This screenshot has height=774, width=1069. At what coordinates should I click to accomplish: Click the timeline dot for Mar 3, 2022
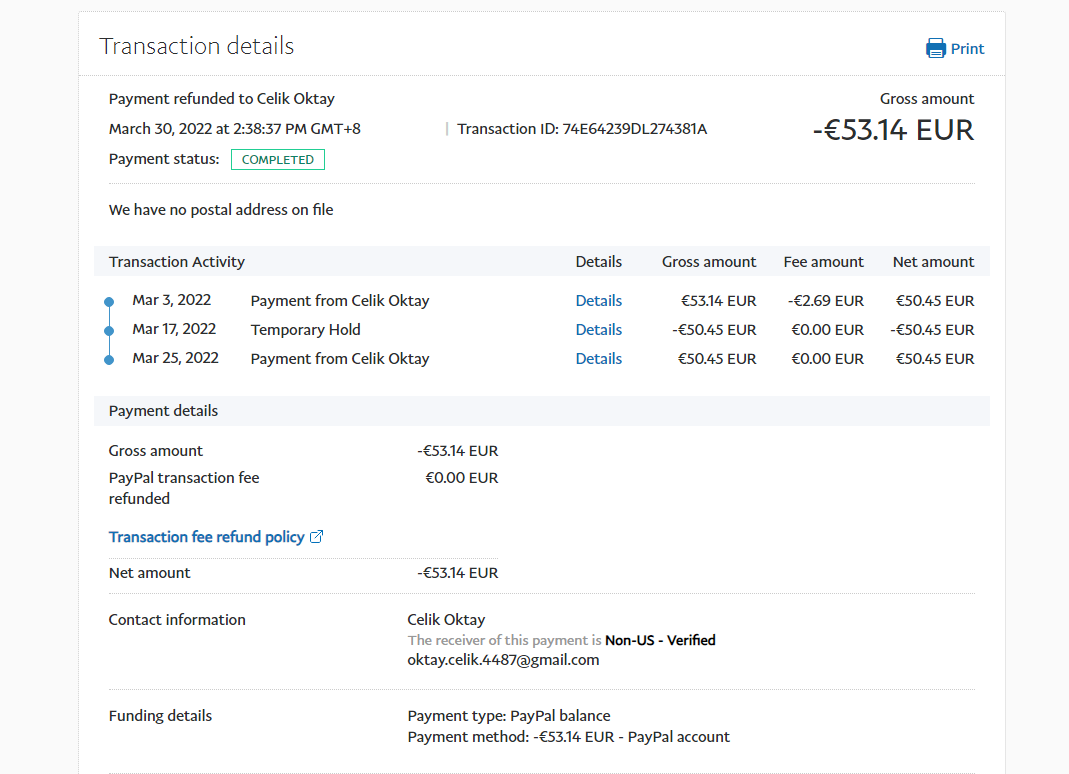(x=109, y=302)
